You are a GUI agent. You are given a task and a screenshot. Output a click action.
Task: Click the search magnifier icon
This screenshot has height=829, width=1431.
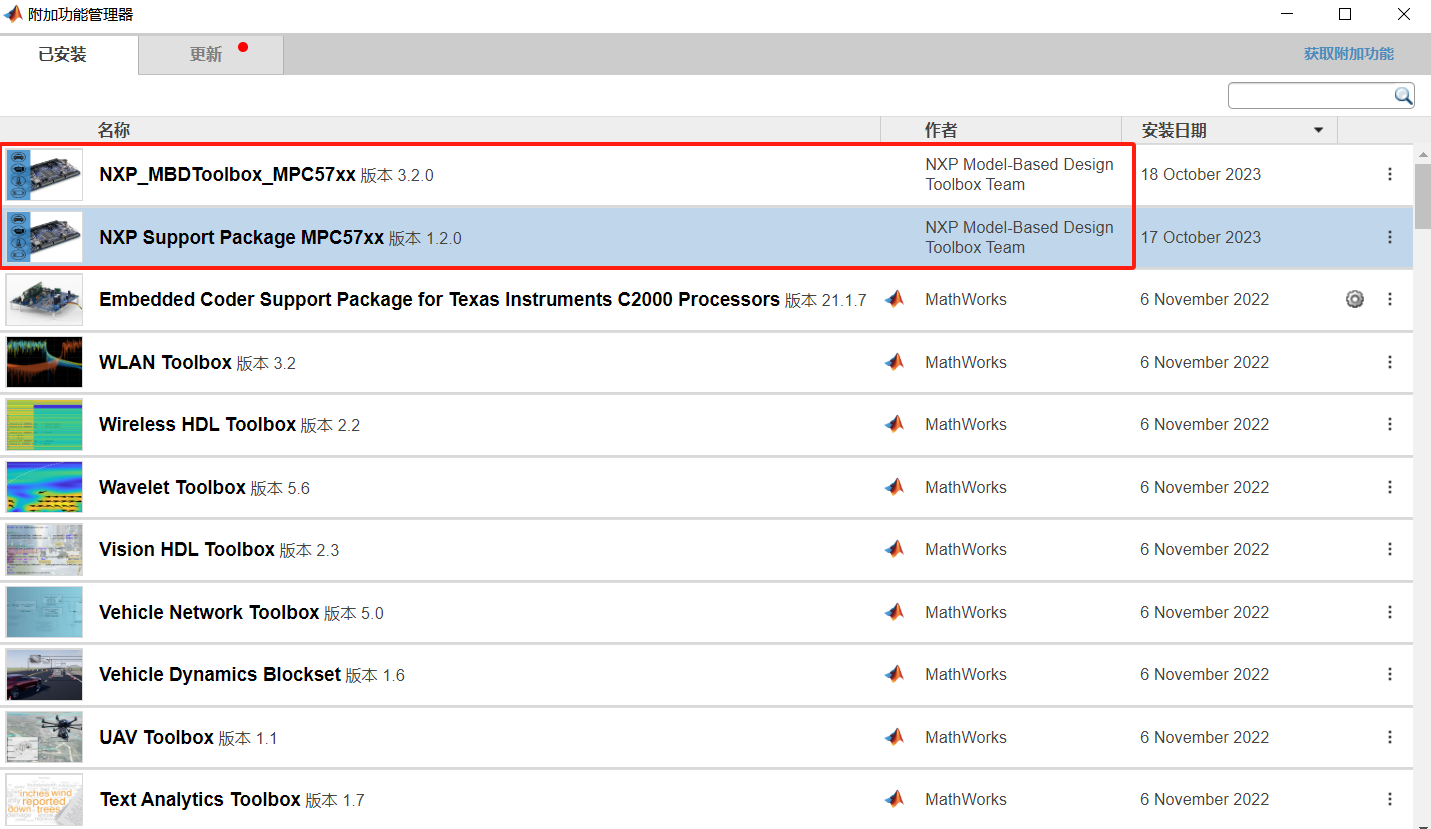pos(1403,96)
